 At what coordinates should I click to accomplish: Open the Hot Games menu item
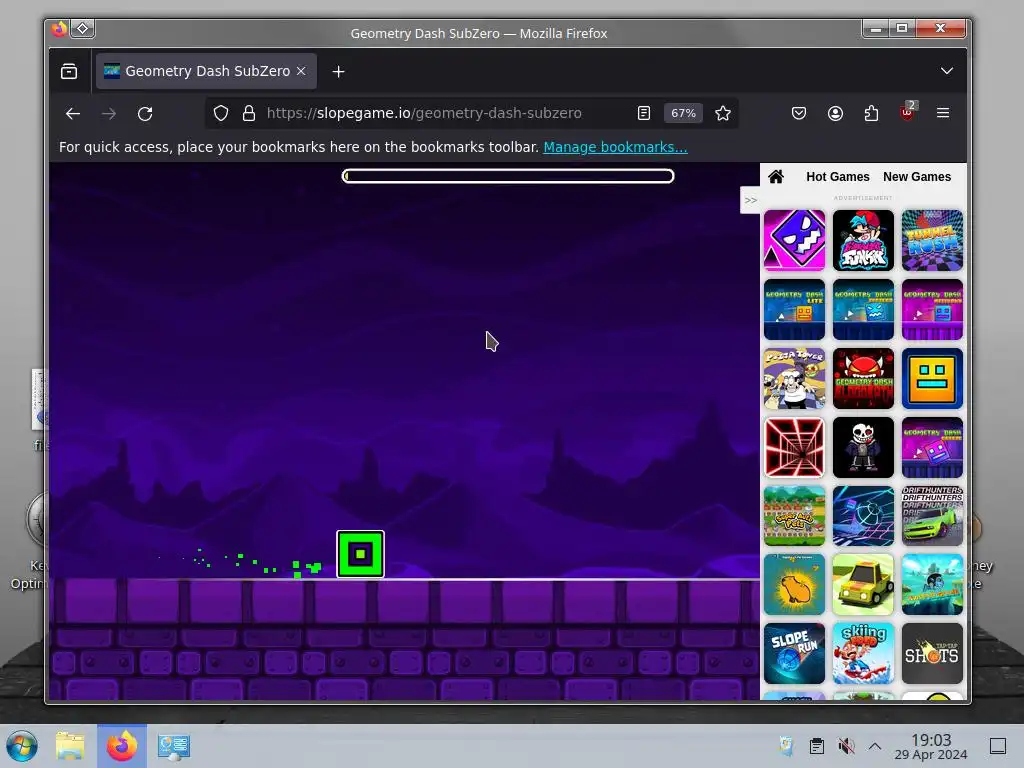pyautogui.click(x=838, y=176)
